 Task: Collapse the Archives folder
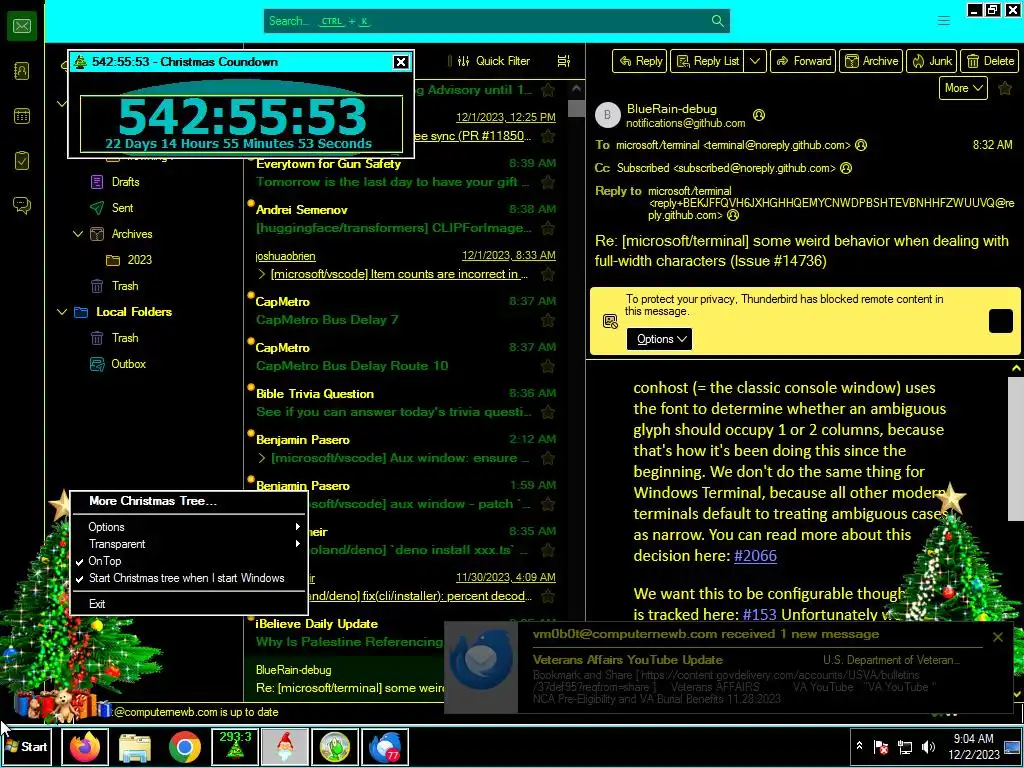[x=78, y=234]
